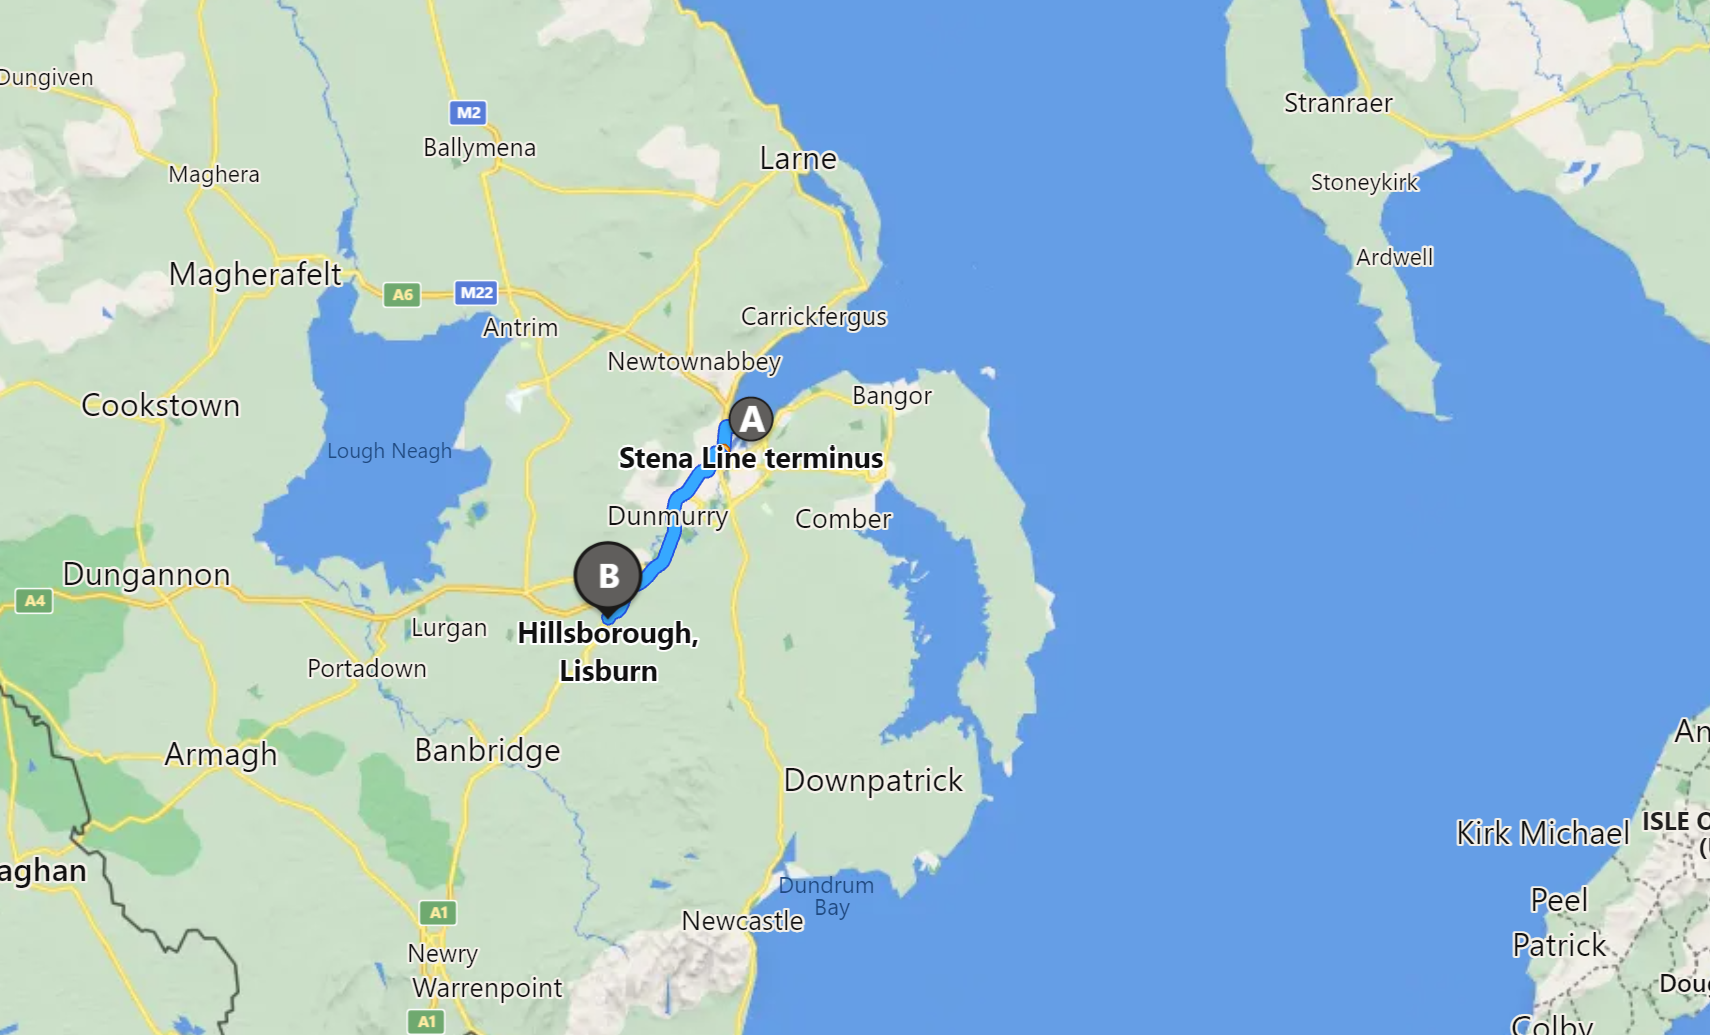Viewport: 1710px width, 1035px height.
Task: Select the Hillsborough, Lisburn destination label
Action: tap(608, 651)
